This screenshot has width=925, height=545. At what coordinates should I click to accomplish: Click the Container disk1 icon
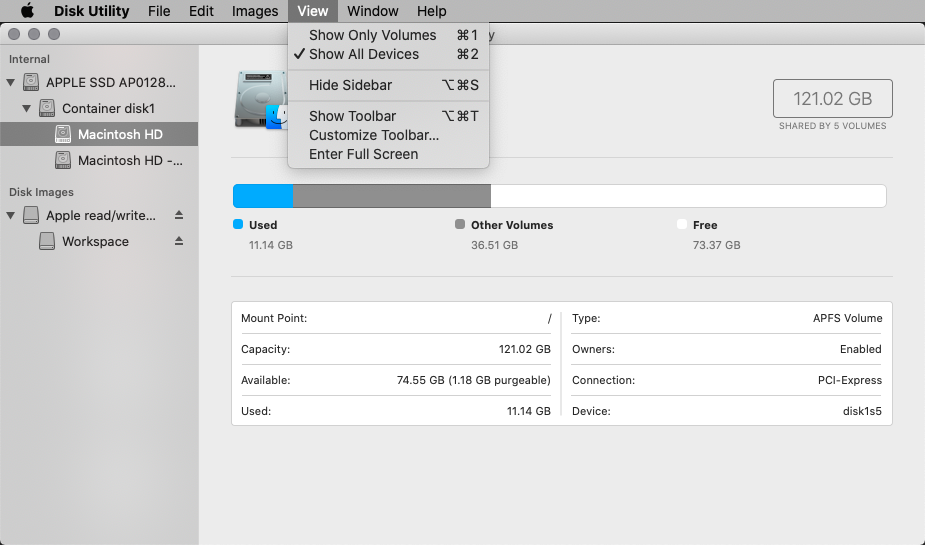coord(47,108)
